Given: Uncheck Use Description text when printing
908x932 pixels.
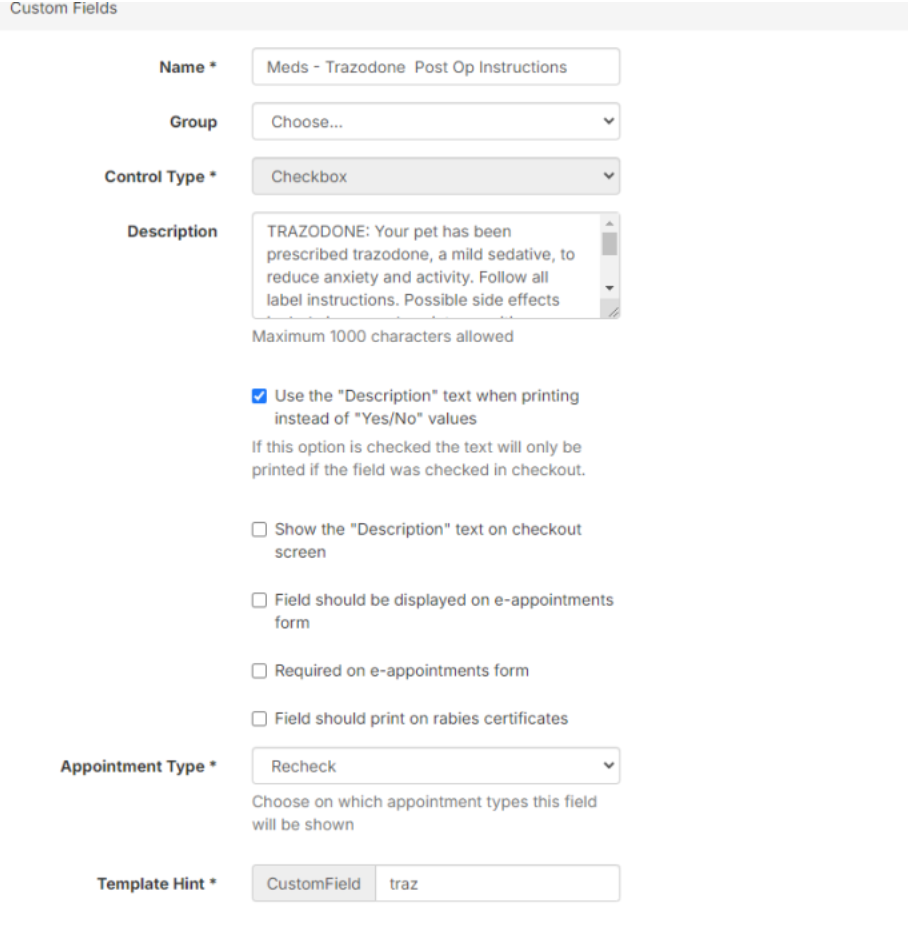Looking at the screenshot, I should (260, 396).
